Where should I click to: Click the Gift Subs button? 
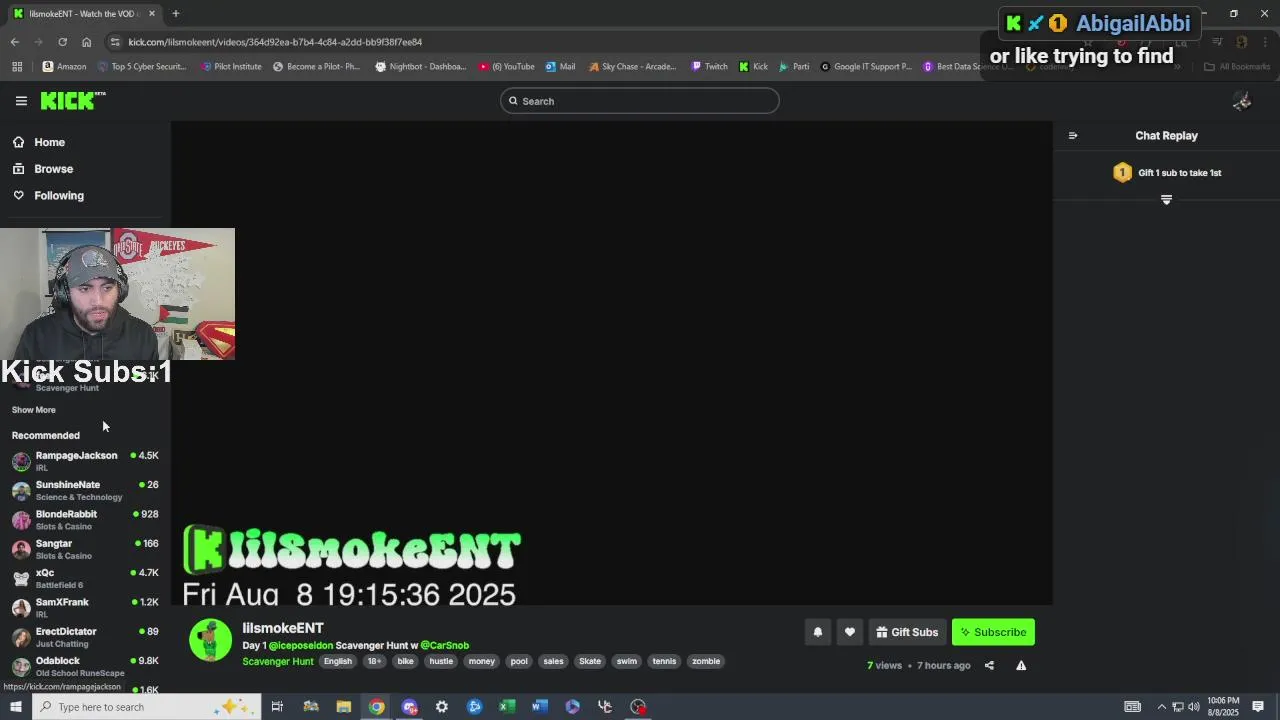coord(907,632)
